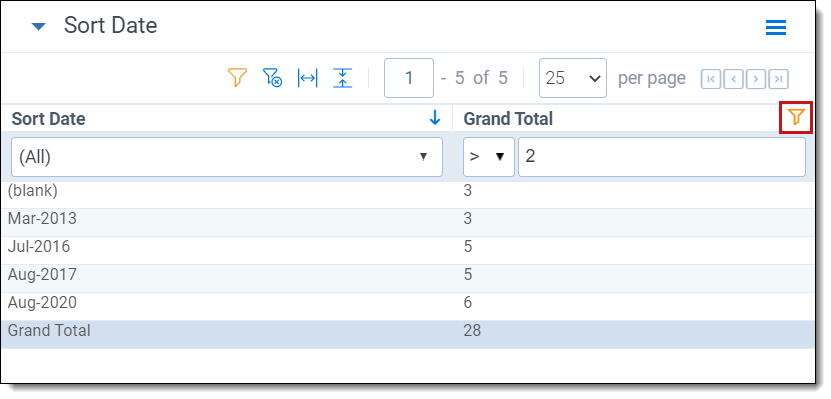Click the Grand Total column filter funnel icon
This screenshot has width=831, height=399.
(x=796, y=117)
